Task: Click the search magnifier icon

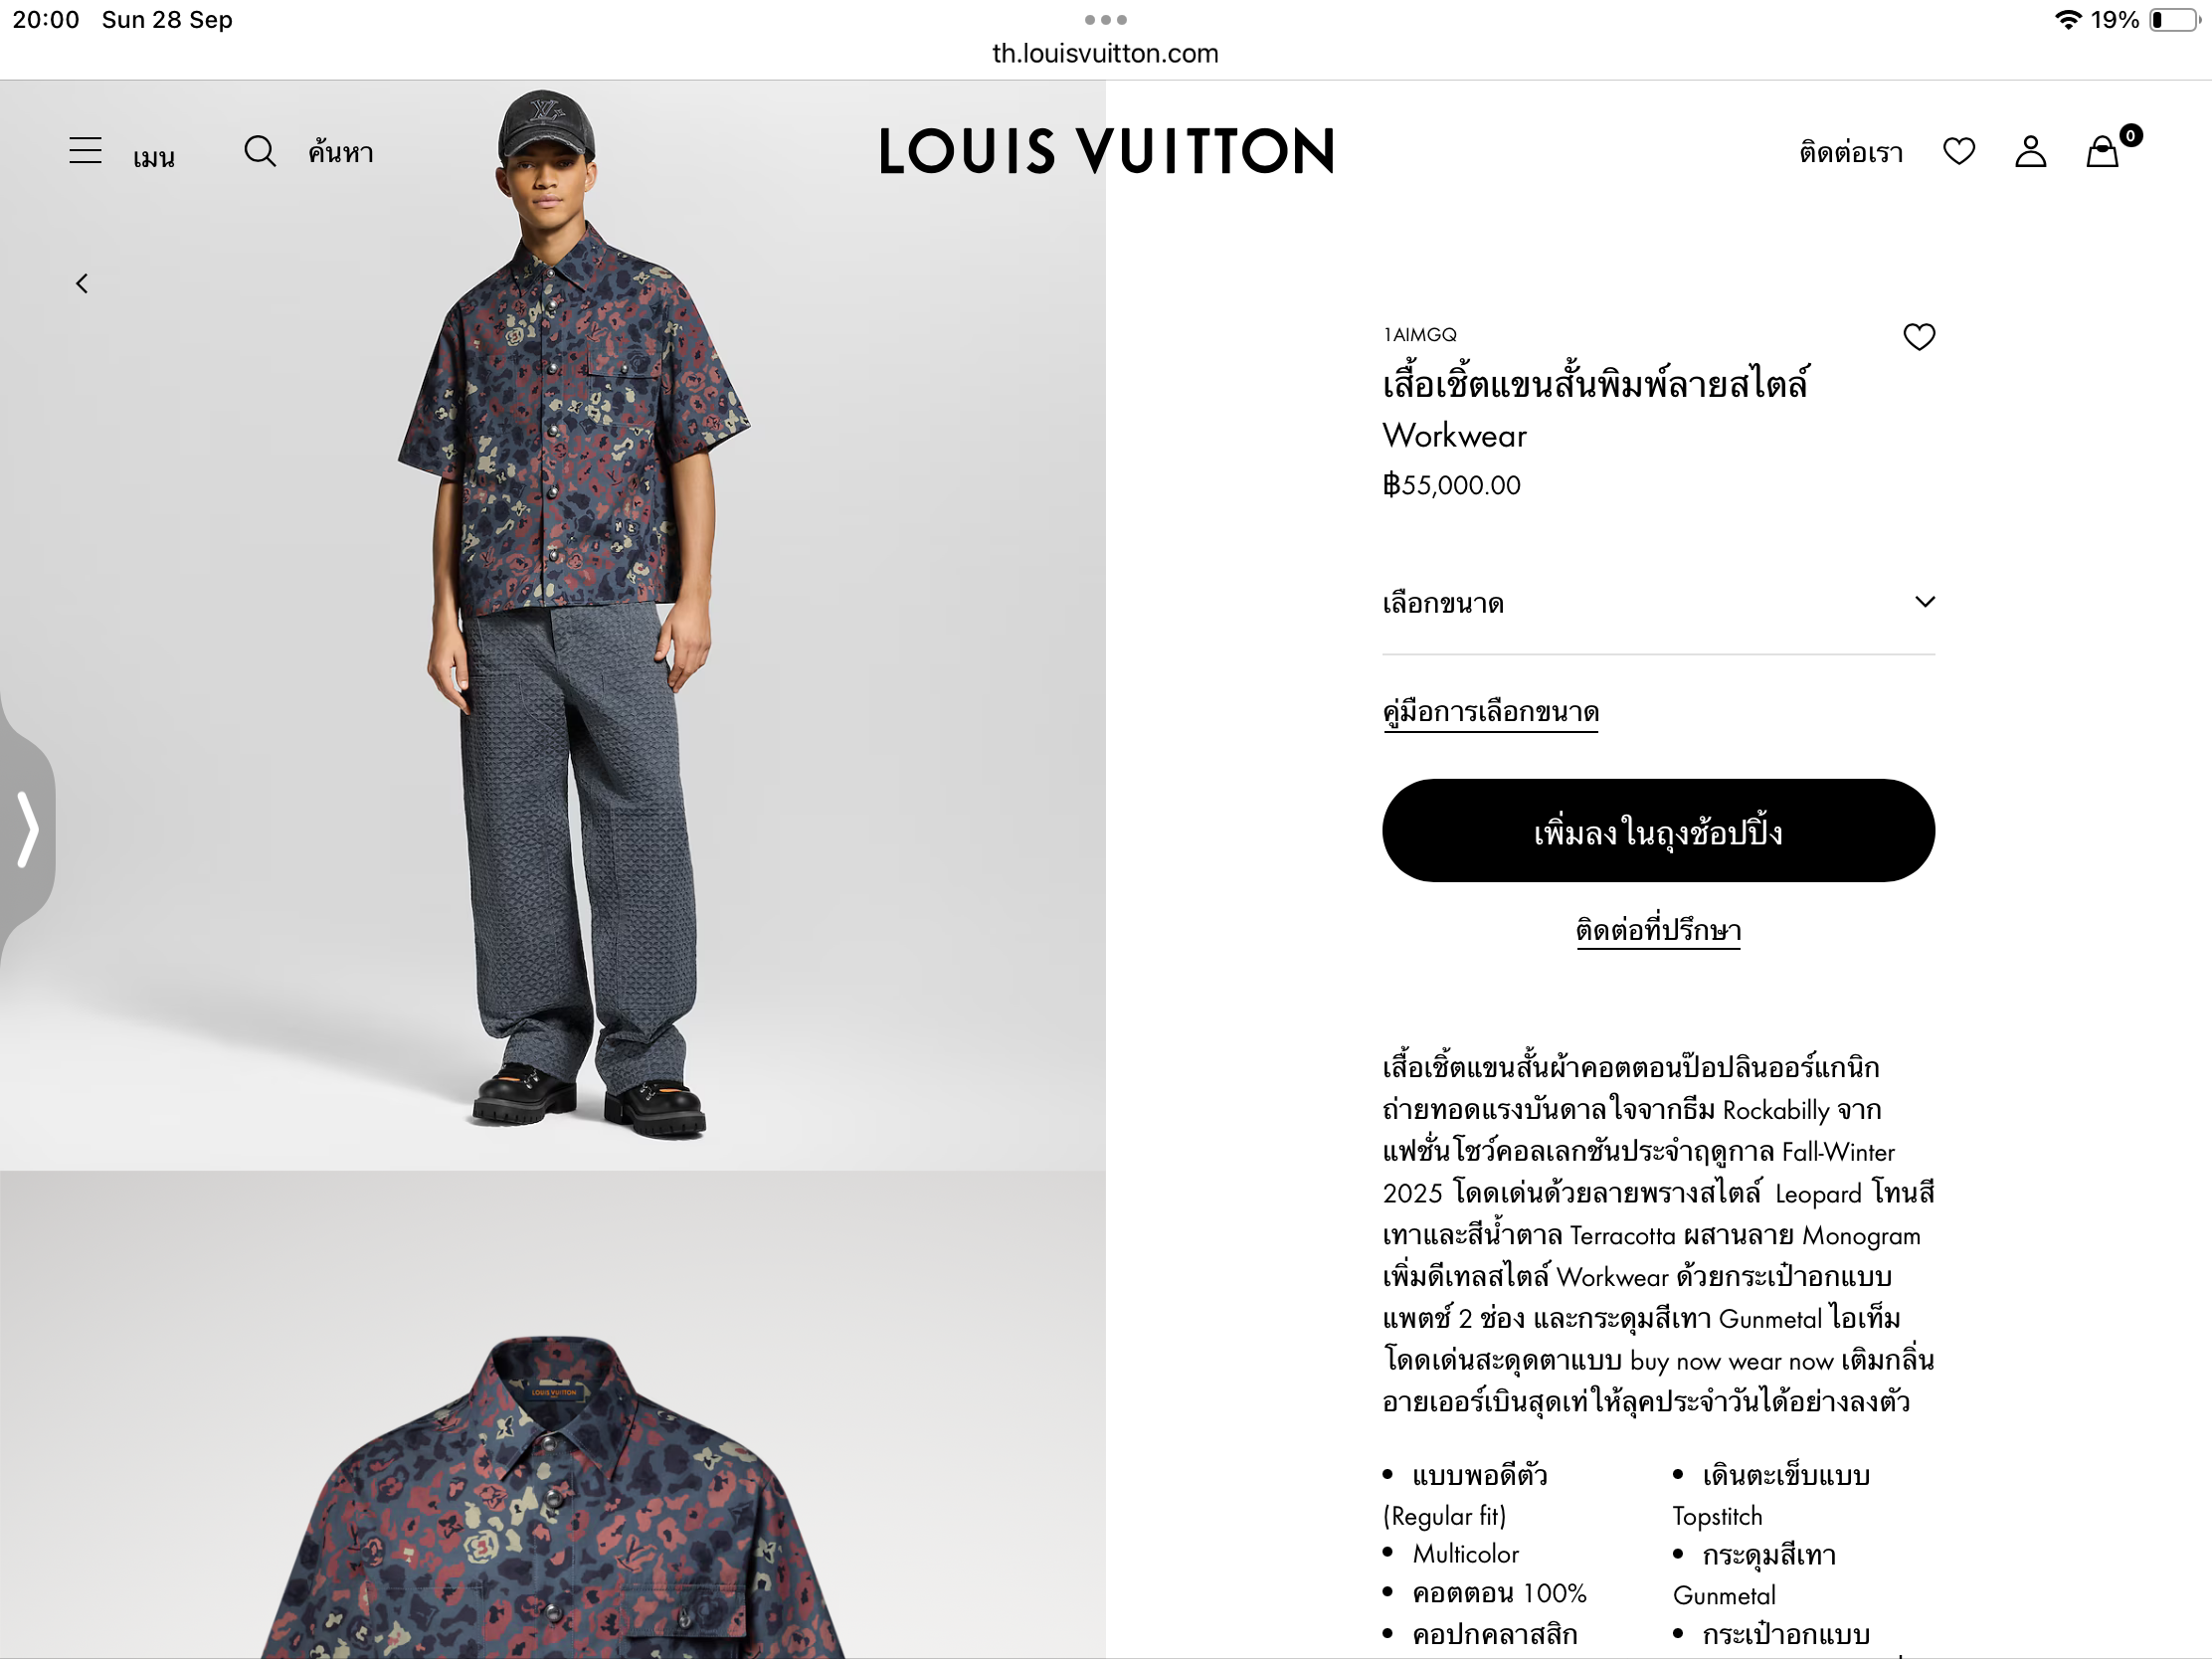Action: 259,151
